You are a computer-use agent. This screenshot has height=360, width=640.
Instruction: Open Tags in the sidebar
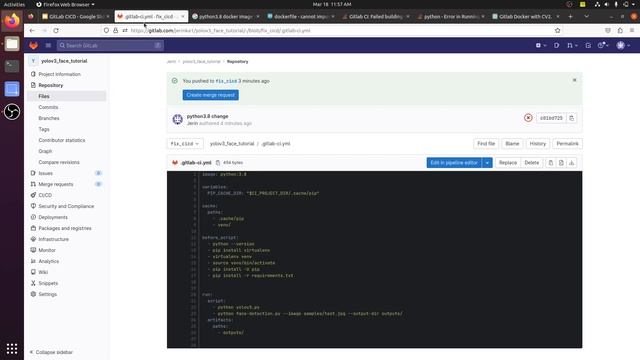pos(44,129)
